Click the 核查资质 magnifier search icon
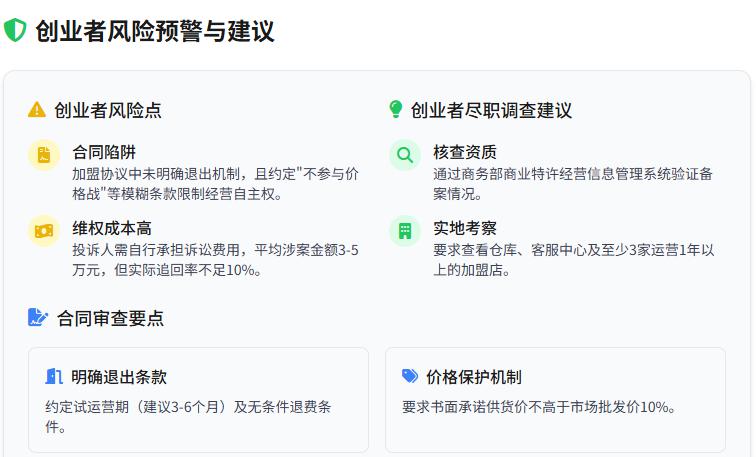 click(x=405, y=155)
